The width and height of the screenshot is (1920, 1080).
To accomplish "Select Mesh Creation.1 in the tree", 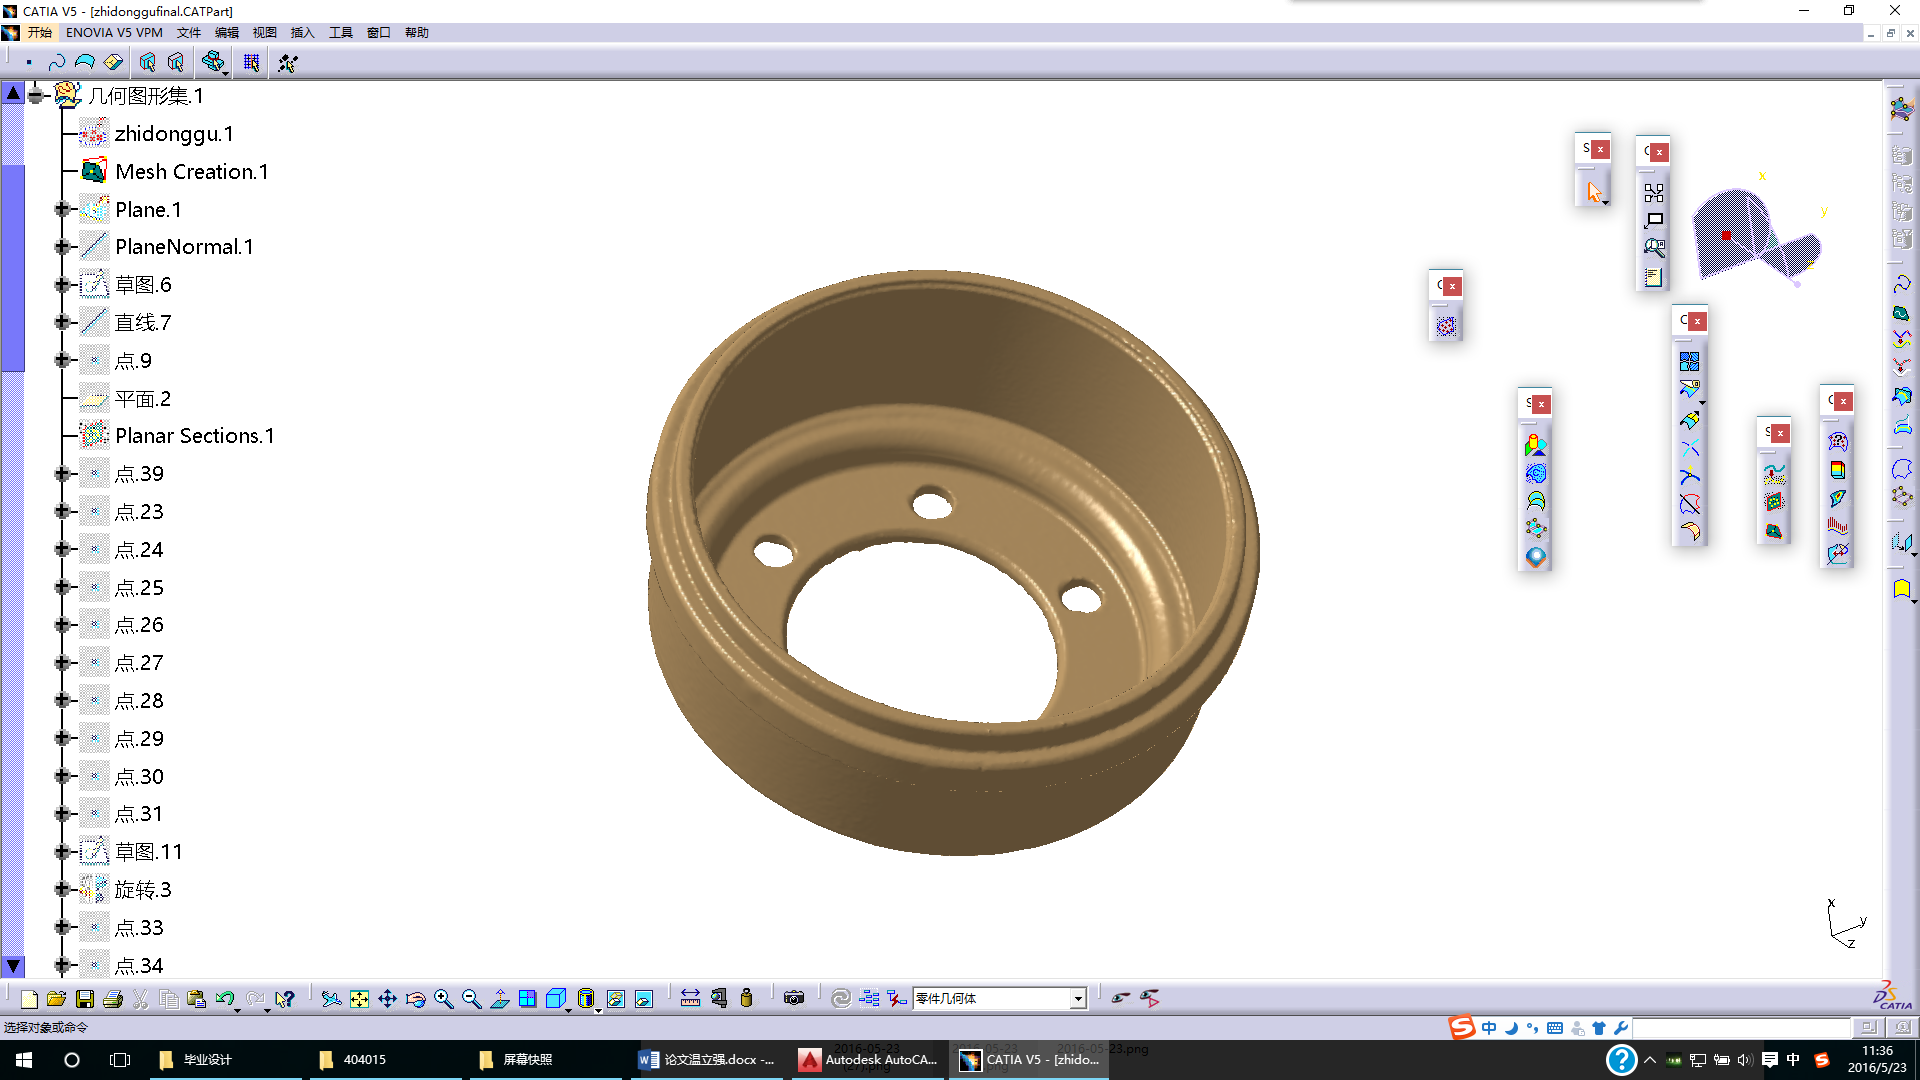I will (191, 171).
